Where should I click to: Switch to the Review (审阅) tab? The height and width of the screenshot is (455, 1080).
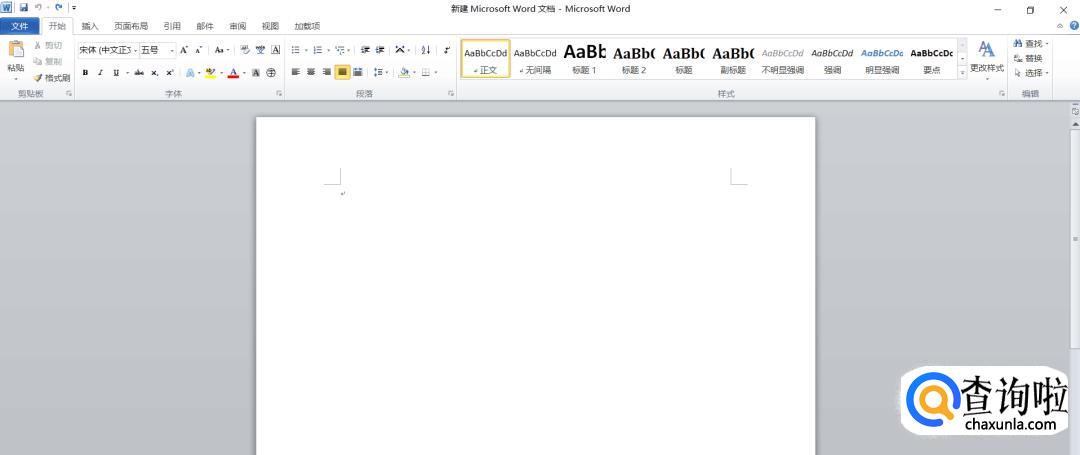pos(238,26)
